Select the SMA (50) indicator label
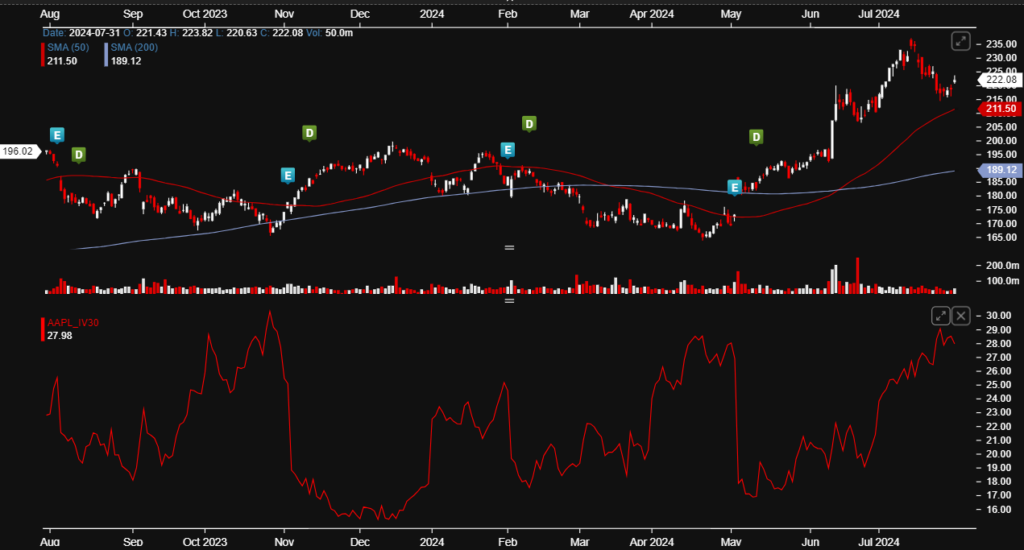 [68, 48]
